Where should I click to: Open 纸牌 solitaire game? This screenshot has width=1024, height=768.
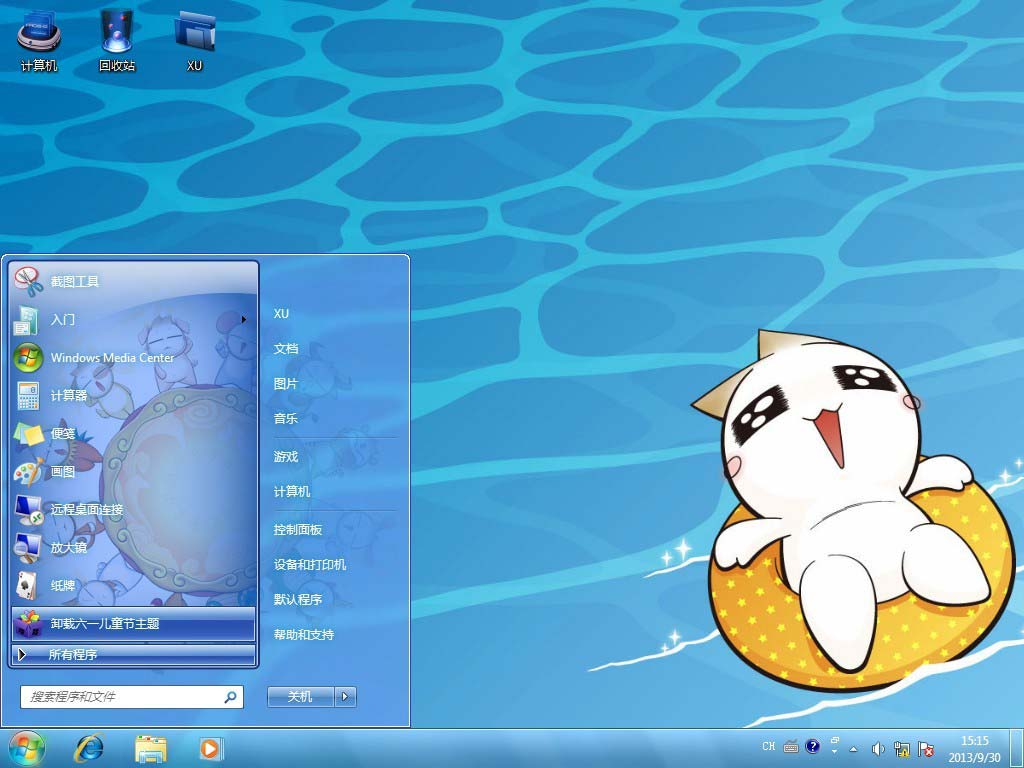63,585
